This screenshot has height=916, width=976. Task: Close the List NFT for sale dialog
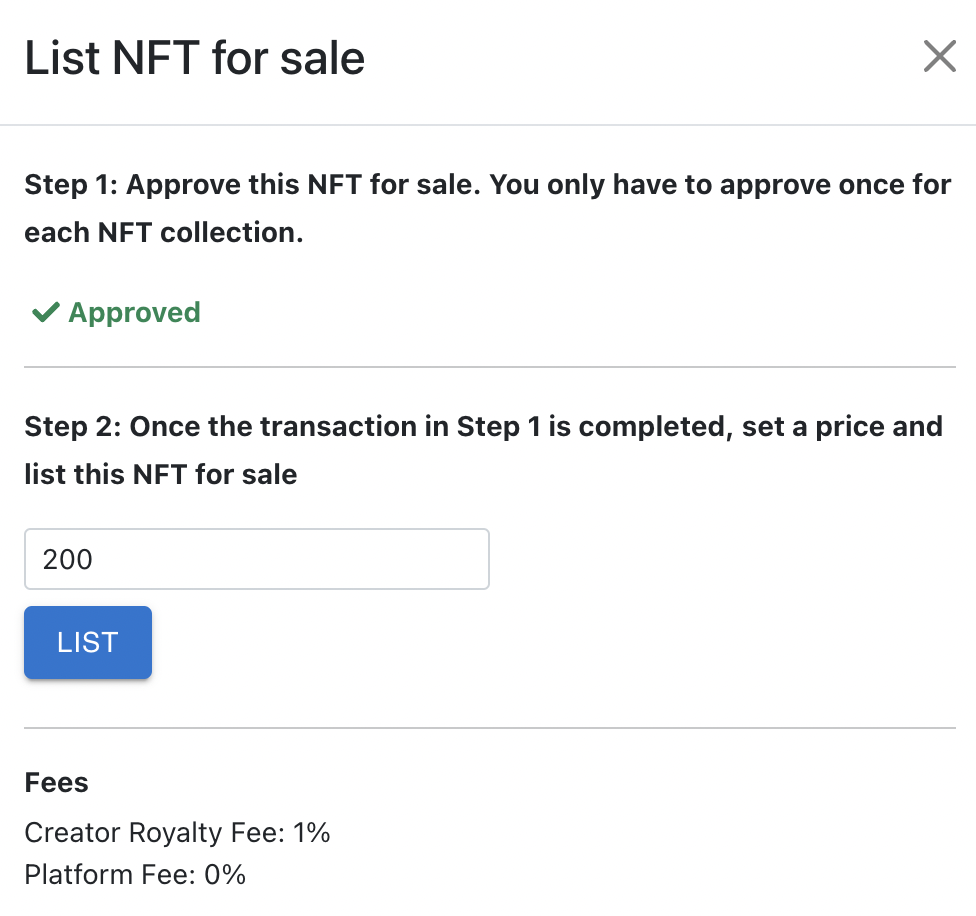(x=939, y=57)
